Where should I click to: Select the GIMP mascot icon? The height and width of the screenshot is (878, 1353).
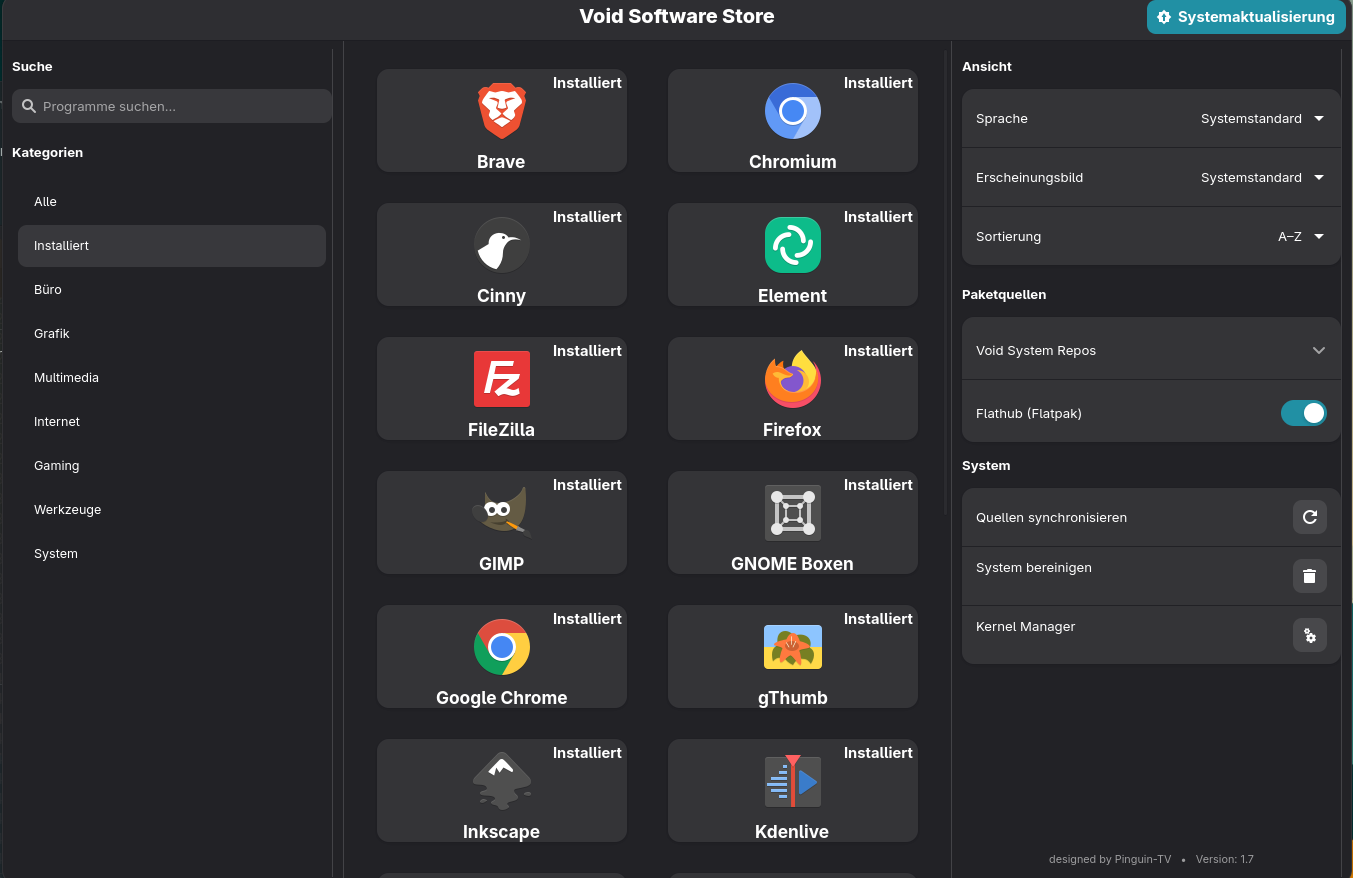click(502, 513)
